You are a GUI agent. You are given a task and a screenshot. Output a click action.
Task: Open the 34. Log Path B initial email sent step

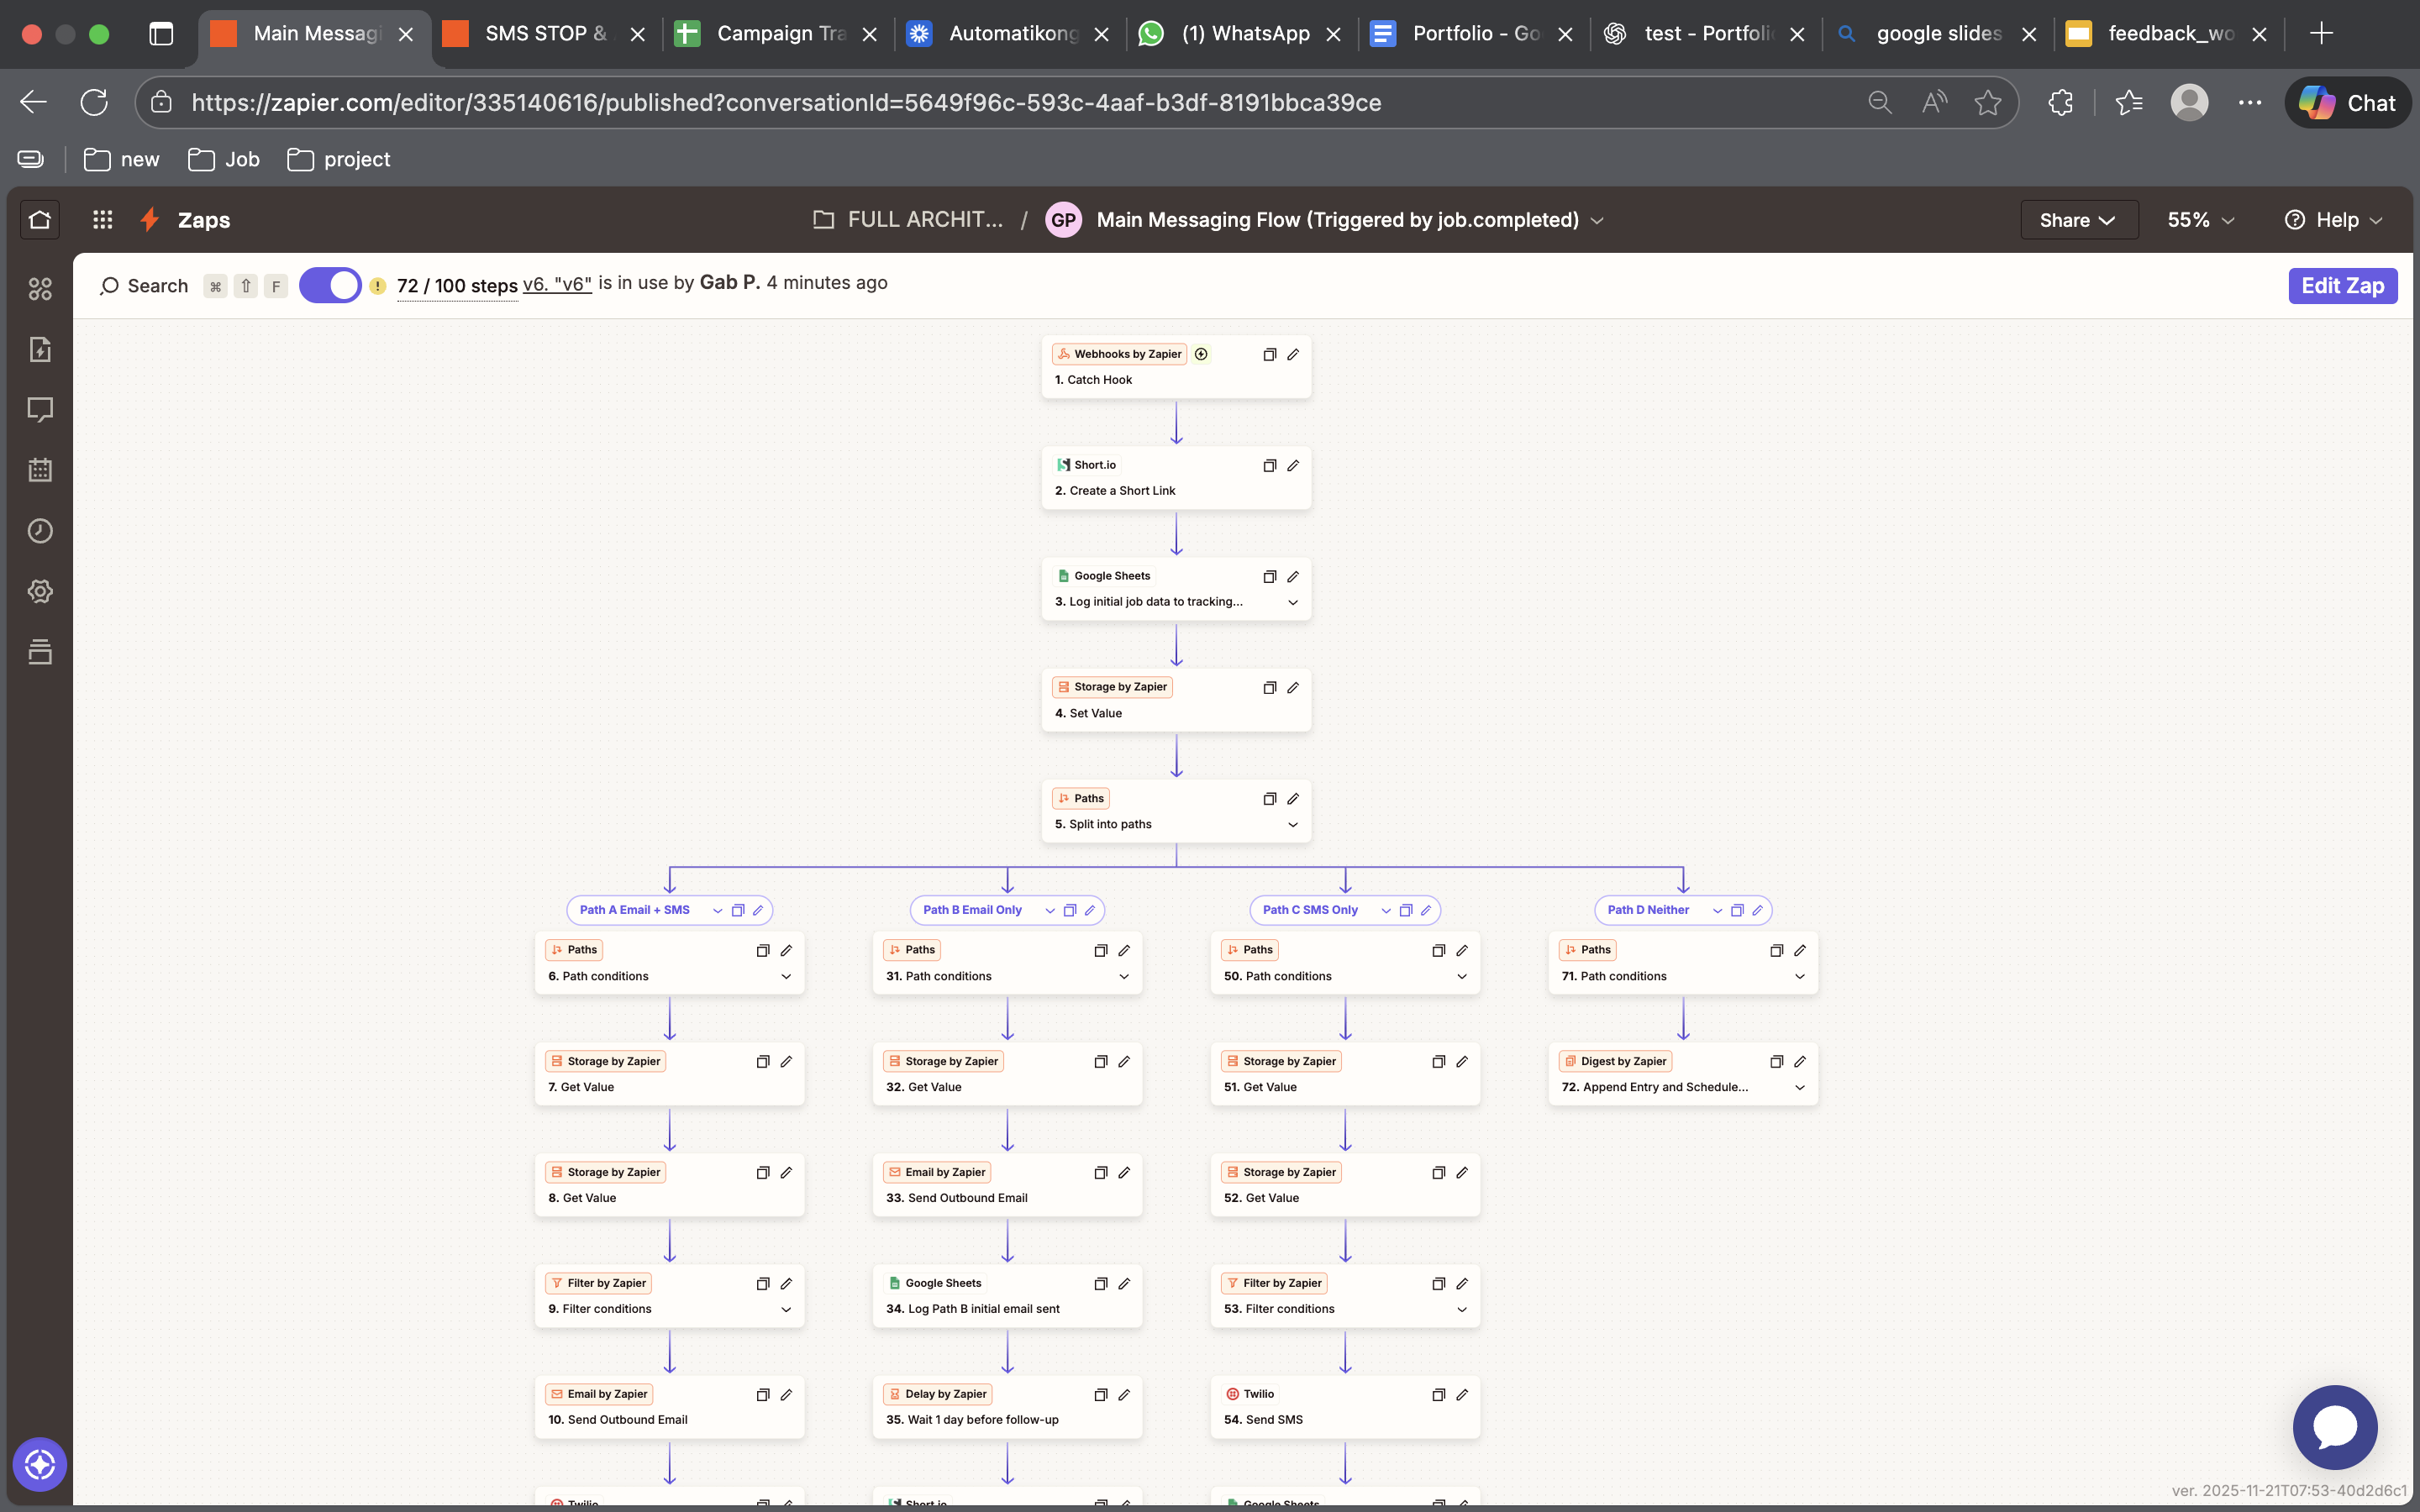[x=1007, y=1296]
